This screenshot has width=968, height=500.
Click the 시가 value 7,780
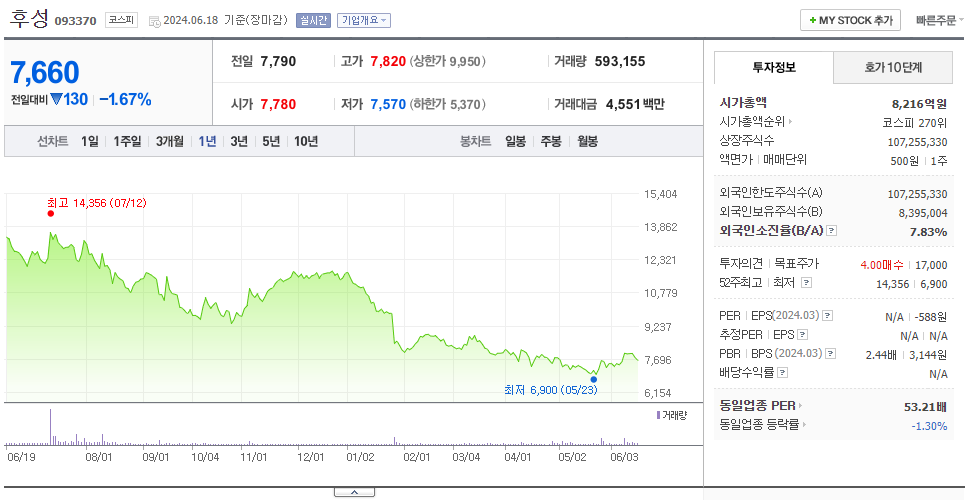[x=278, y=104]
